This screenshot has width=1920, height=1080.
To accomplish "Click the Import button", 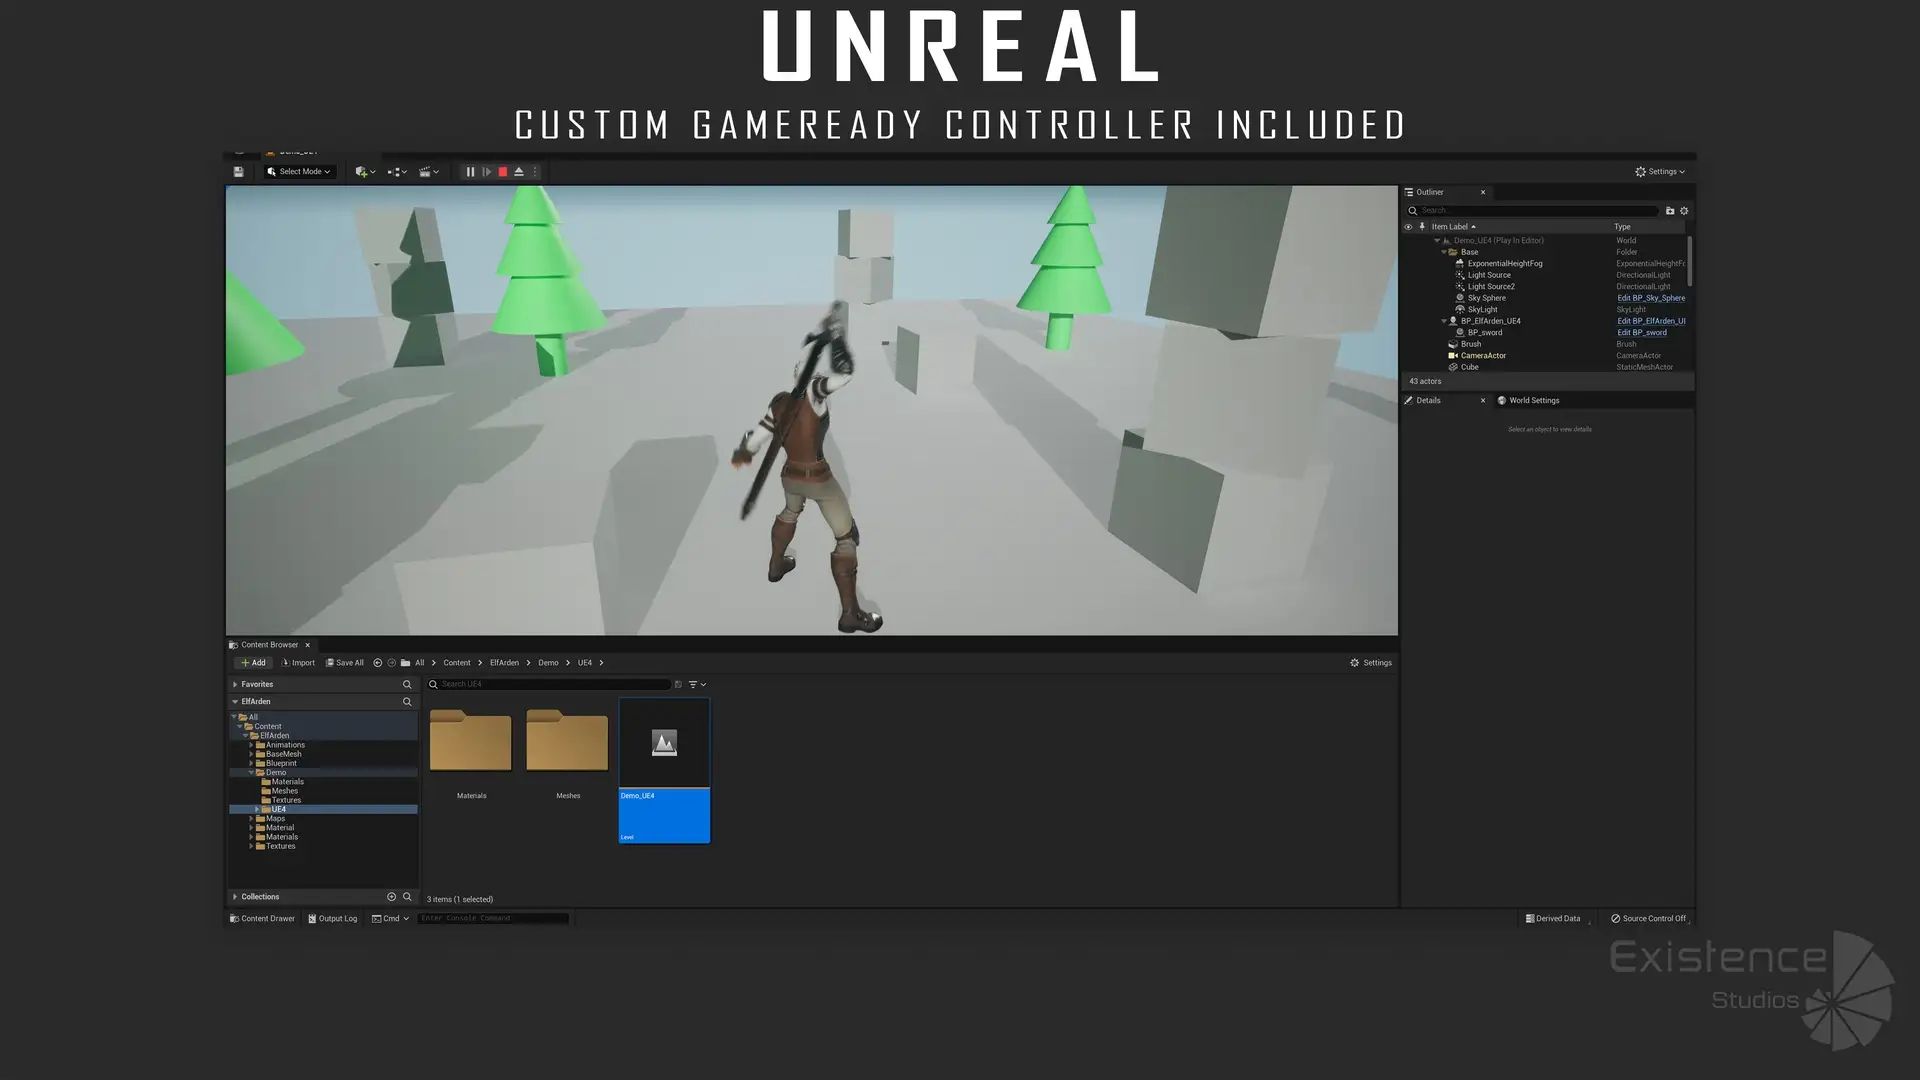I will coord(298,663).
